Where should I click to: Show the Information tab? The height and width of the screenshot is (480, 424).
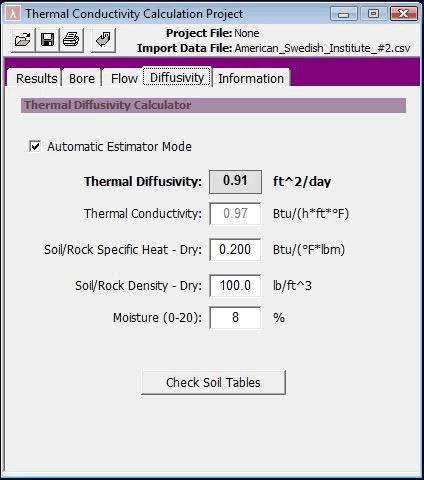(x=251, y=79)
